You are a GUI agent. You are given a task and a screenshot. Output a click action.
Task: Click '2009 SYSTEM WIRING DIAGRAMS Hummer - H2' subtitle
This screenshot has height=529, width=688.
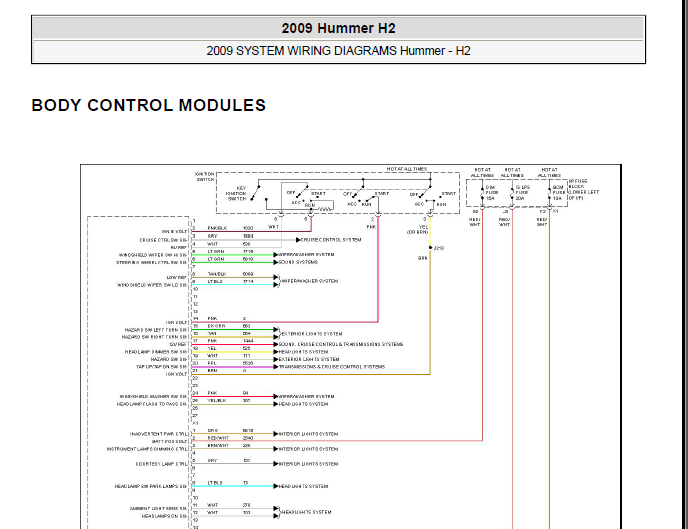point(338,51)
